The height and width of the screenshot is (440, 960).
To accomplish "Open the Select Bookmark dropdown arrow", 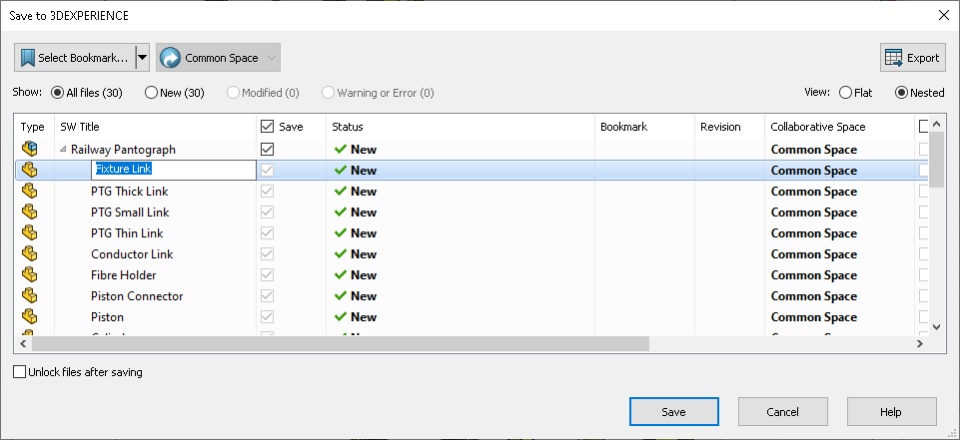I will pos(142,58).
